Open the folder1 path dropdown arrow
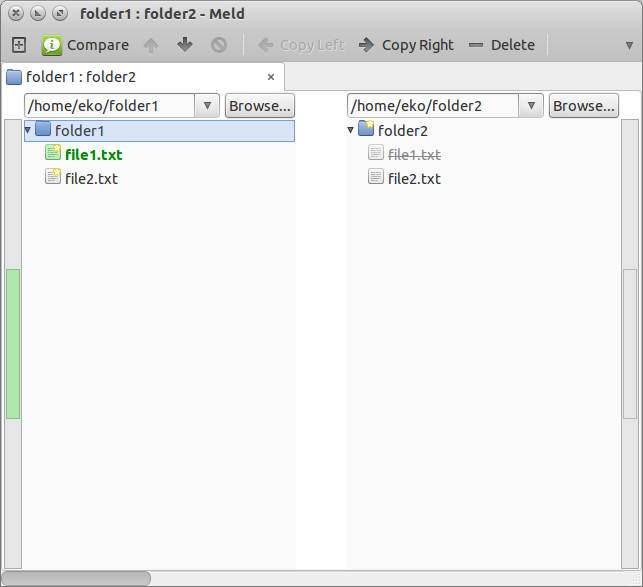 207,106
